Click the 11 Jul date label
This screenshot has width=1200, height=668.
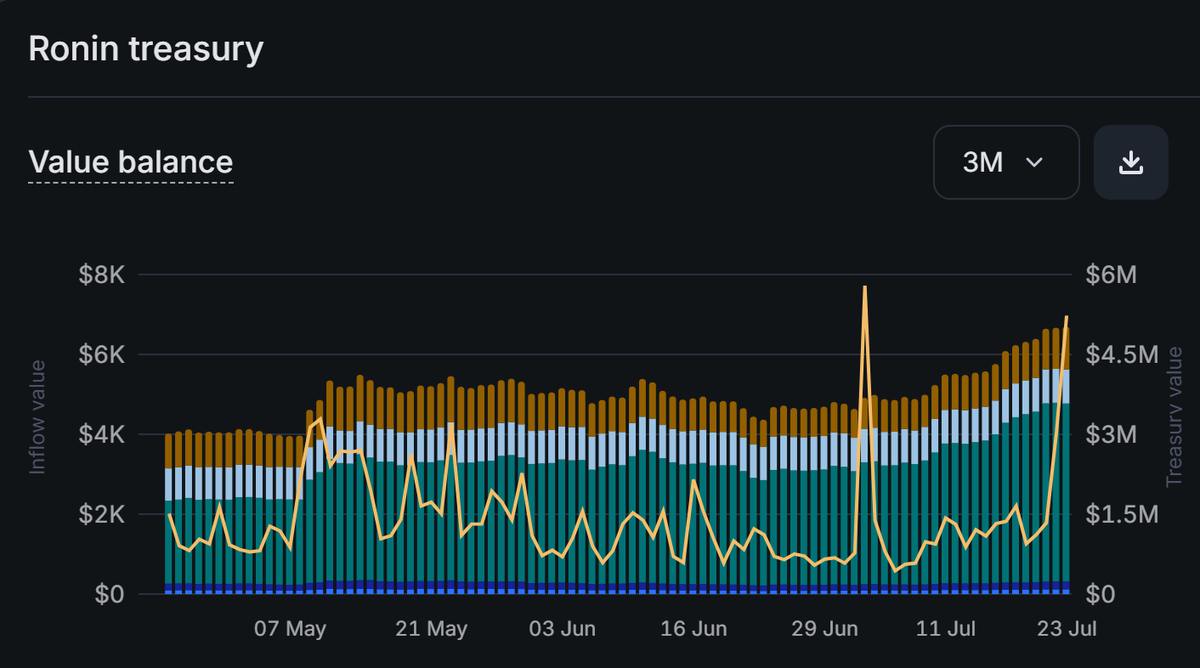click(946, 629)
